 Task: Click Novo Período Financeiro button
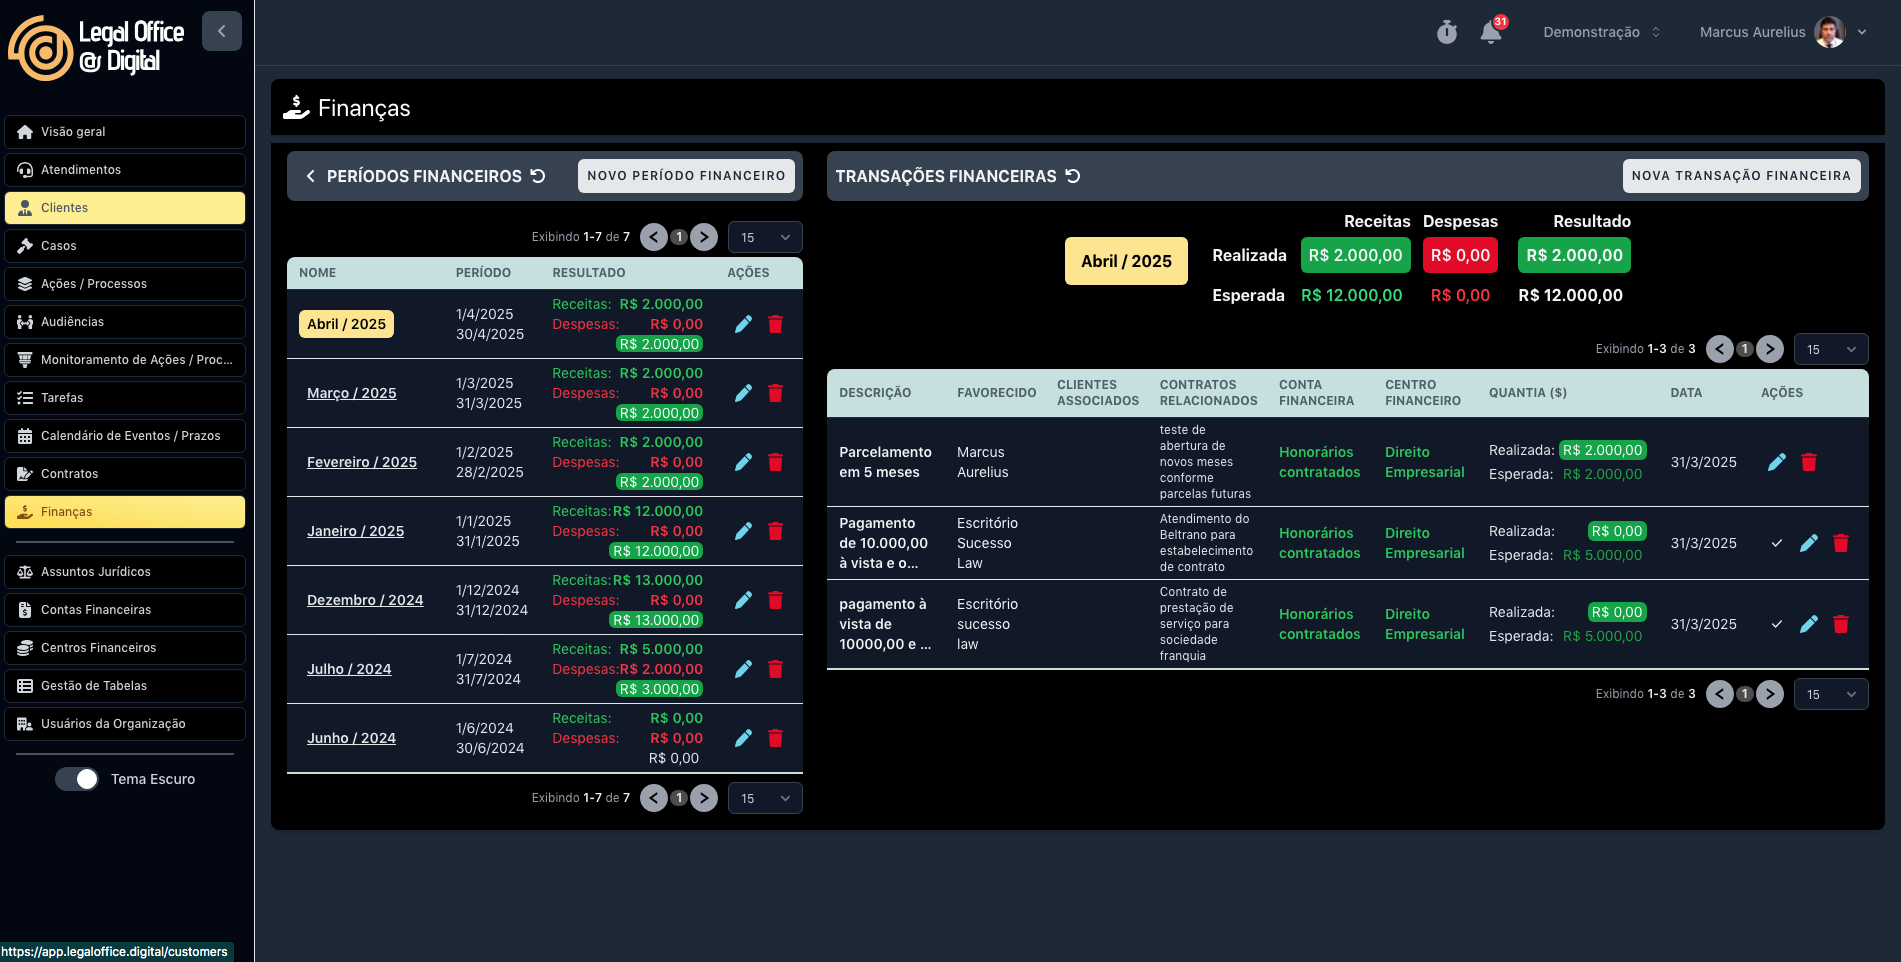pos(686,176)
